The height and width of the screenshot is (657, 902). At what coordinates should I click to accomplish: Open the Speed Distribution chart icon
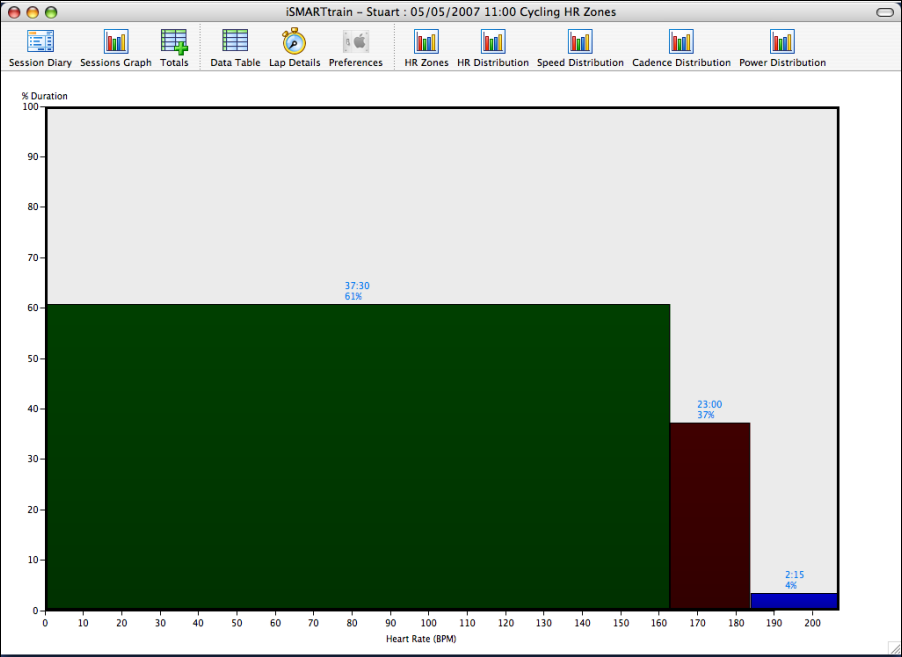click(x=580, y=41)
